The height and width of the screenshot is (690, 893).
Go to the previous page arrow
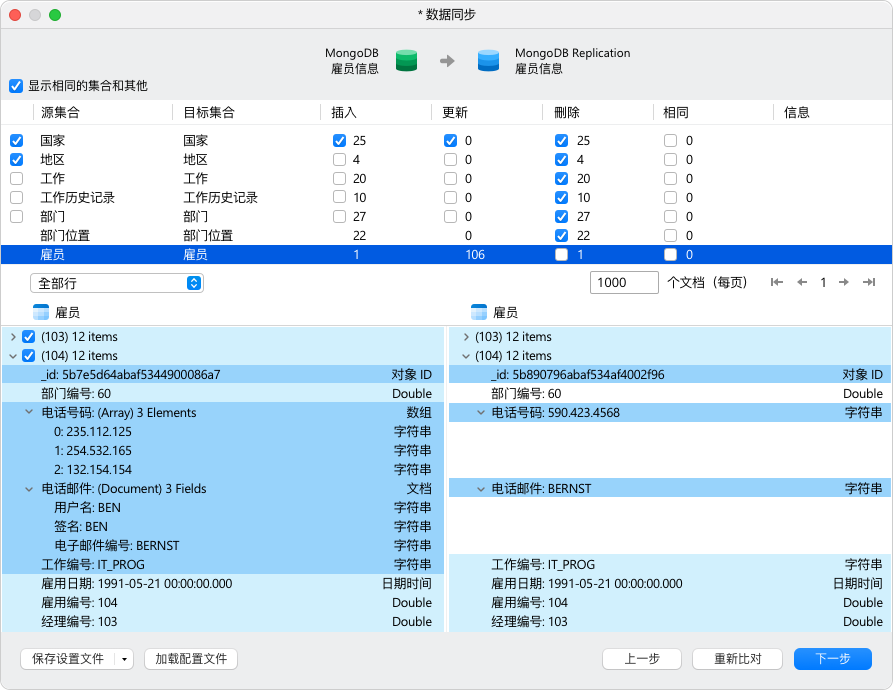[801, 283]
